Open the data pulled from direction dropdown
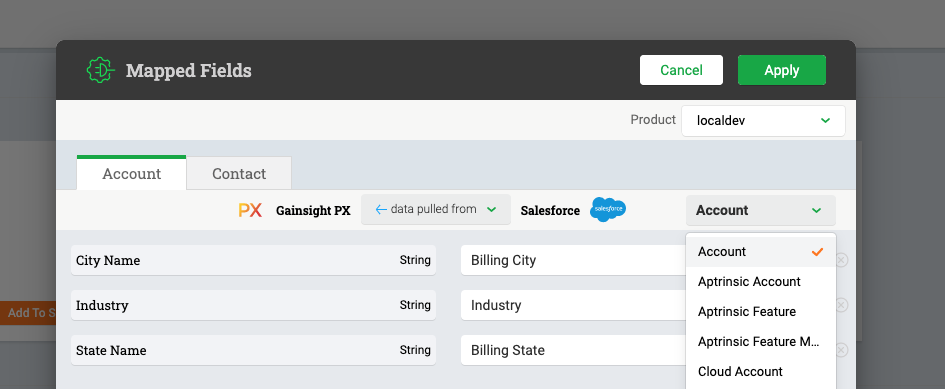Image resolution: width=945 pixels, height=389 pixels. [x=436, y=209]
